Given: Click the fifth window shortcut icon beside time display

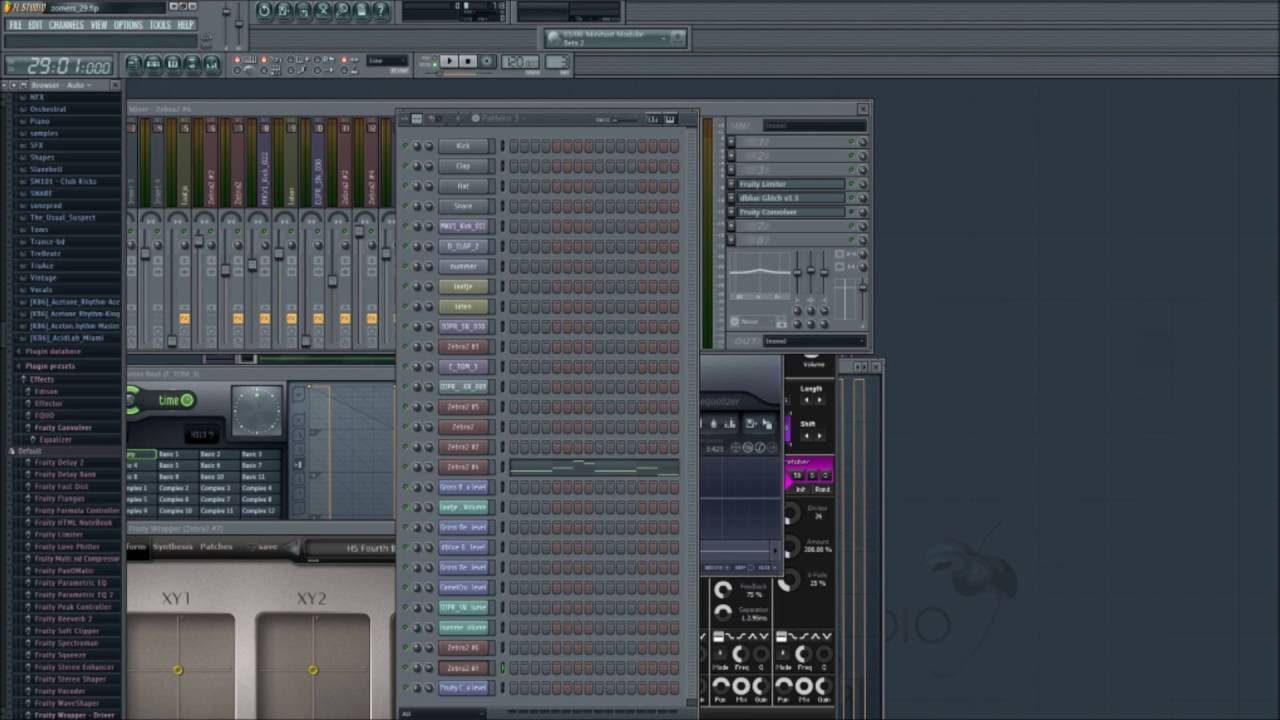Looking at the screenshot, I should 212,64.
